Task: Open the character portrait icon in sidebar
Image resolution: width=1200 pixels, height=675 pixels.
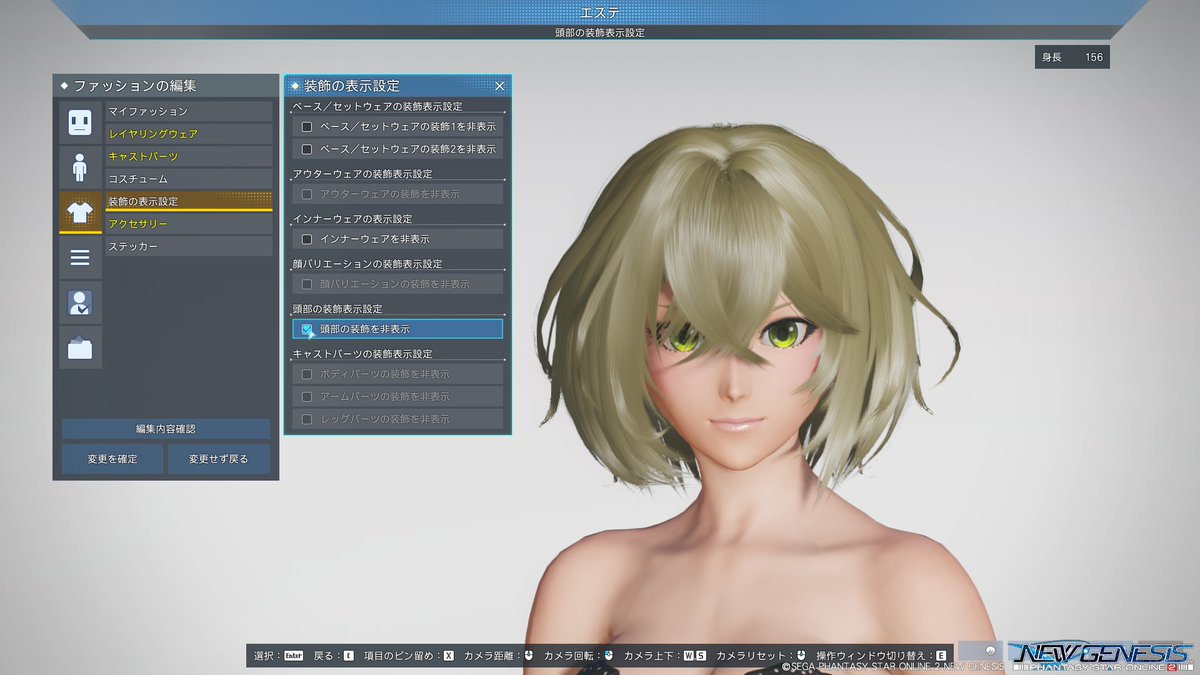Action: coord(80,302)
